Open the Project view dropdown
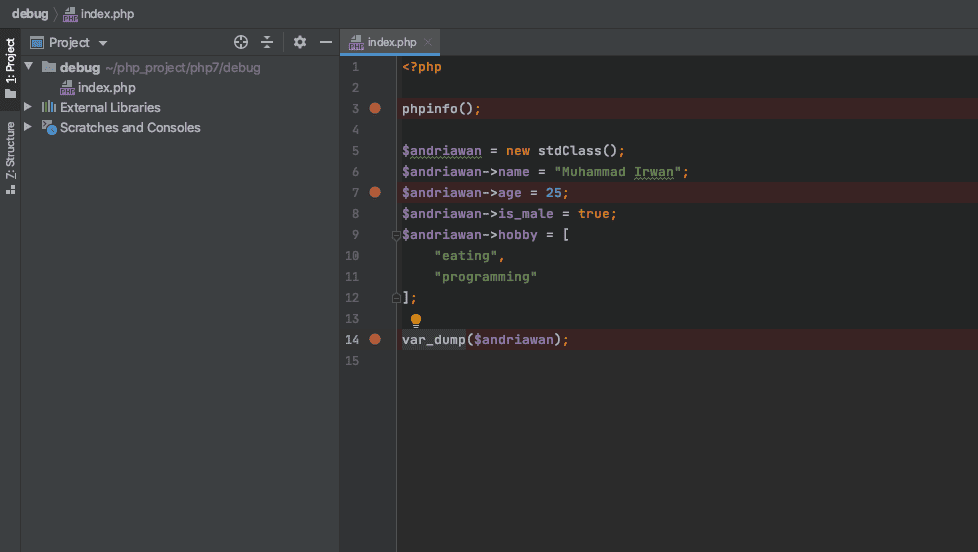Viewport: 978px width, 552px height. 102,43
